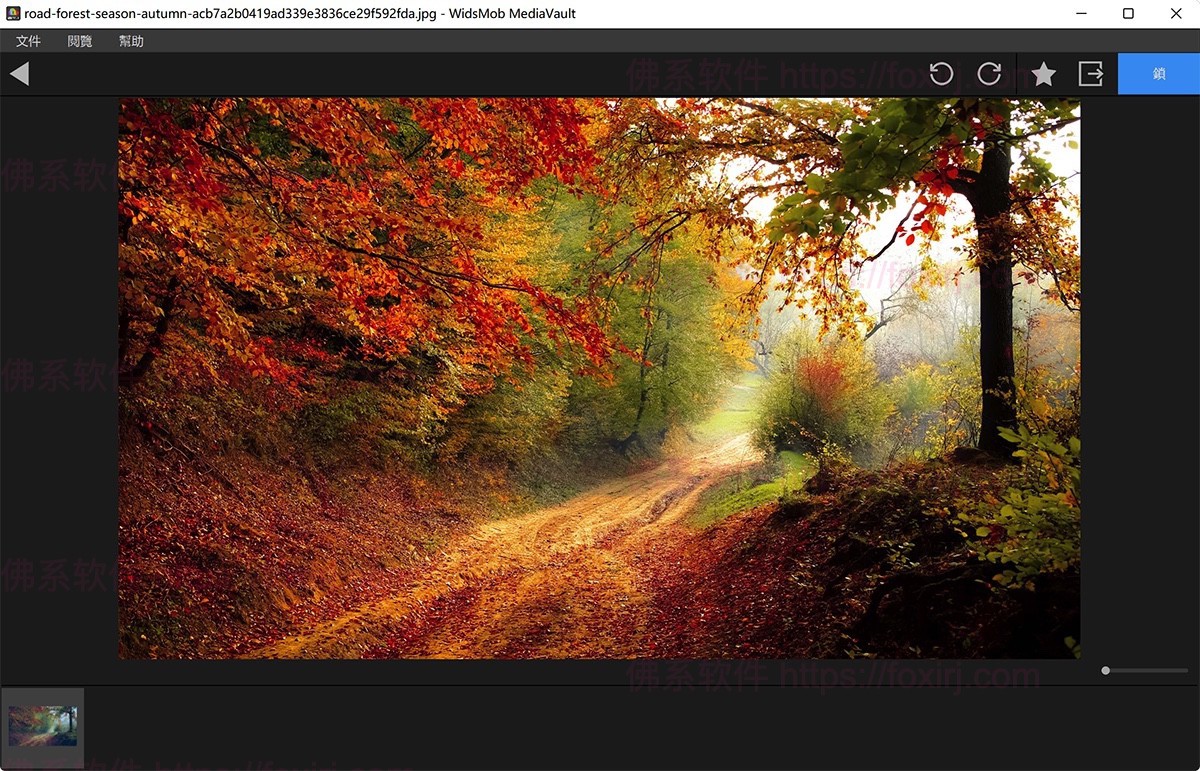1200x771 pixels.
Task: Select the autumn forest thumbnail in filmstrip
Action: click(43, 726)
